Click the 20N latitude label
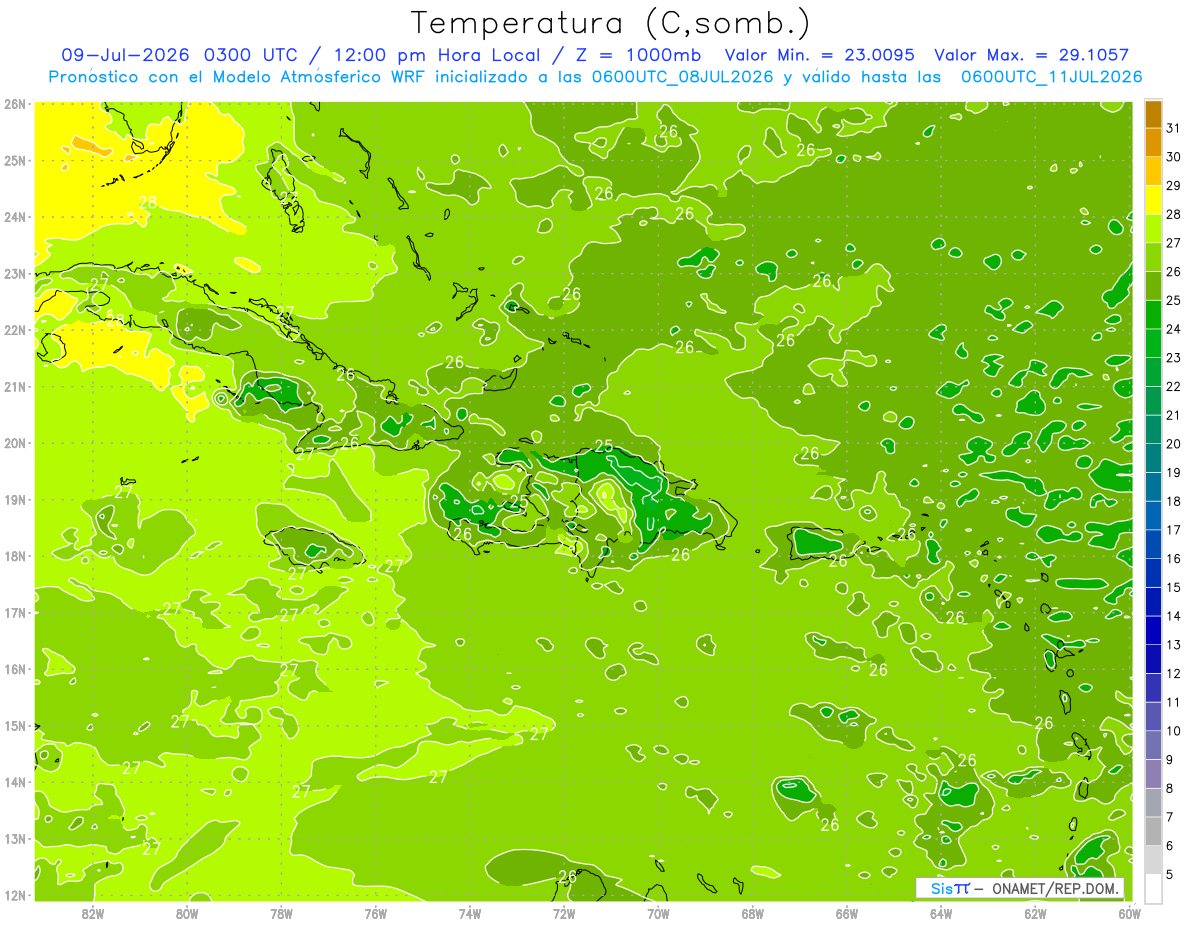Viewport: 1200px width, 927px height. pyautogui.click(x=15, y=443)
